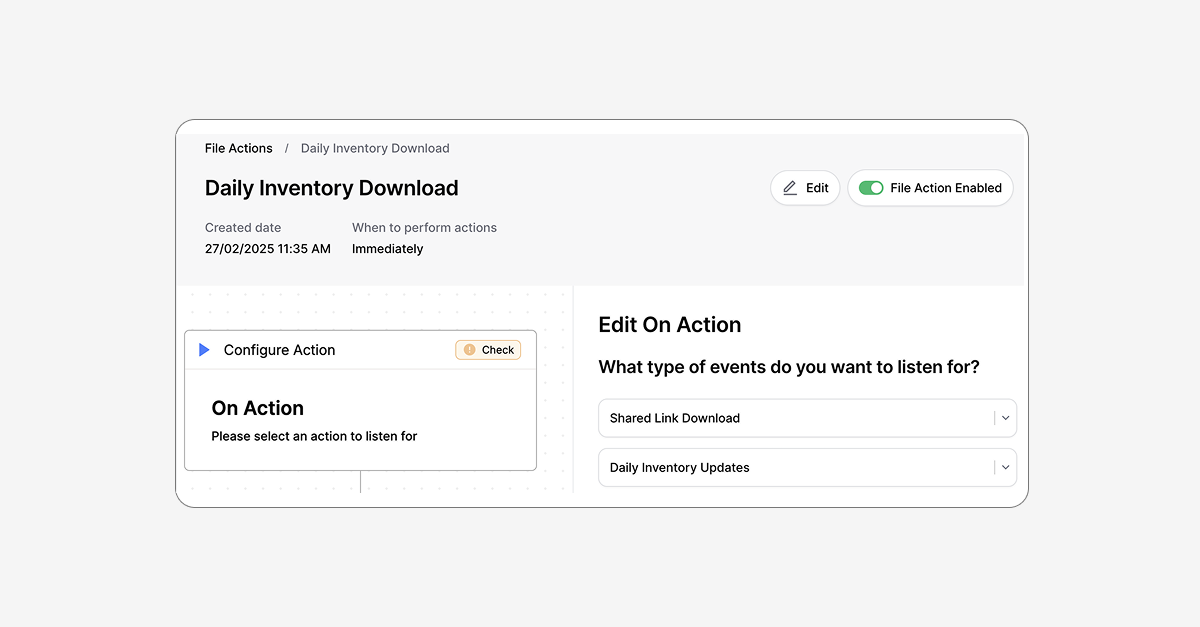Click the Check badge button
The image size is (1200, 627).
point(488,350)
